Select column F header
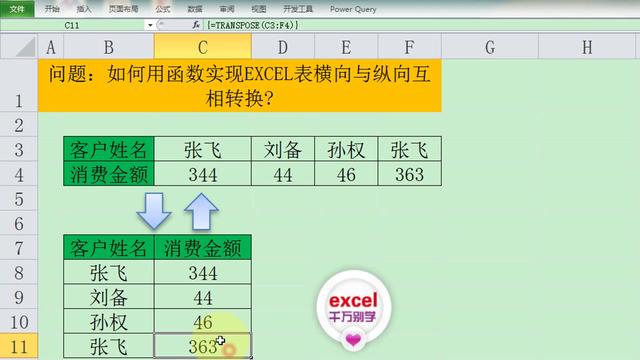The height and width of the screenshot is (360, 640). point(409,47)
